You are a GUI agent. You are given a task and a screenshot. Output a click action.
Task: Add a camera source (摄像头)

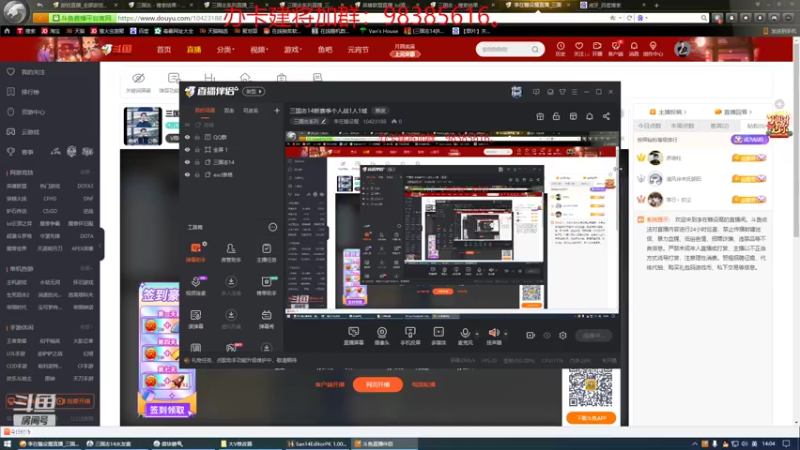382,336
